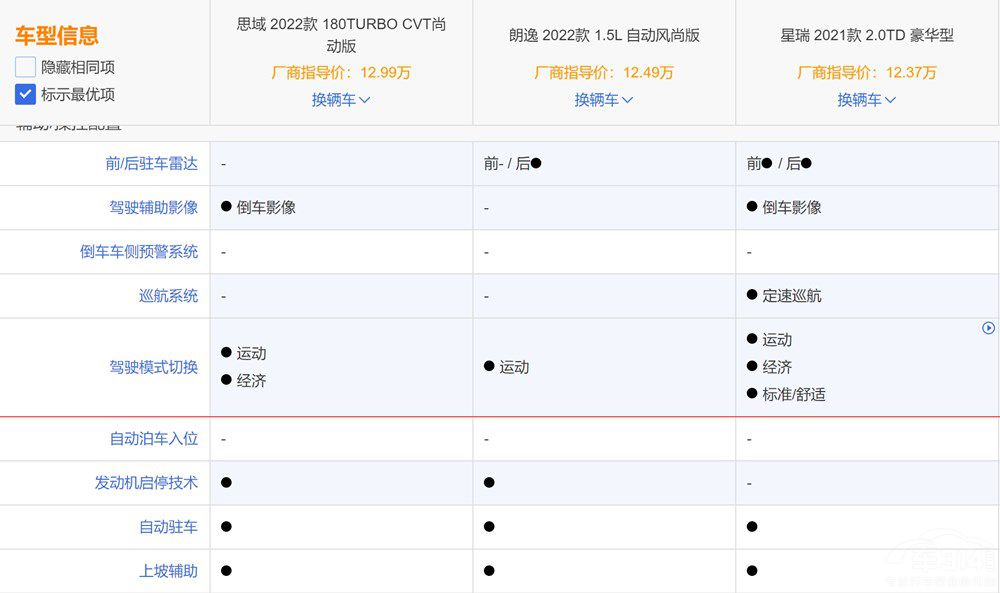
Task: Click the 星瑞 2021款 2.0TD model title
Action: (x=867, y=35)
